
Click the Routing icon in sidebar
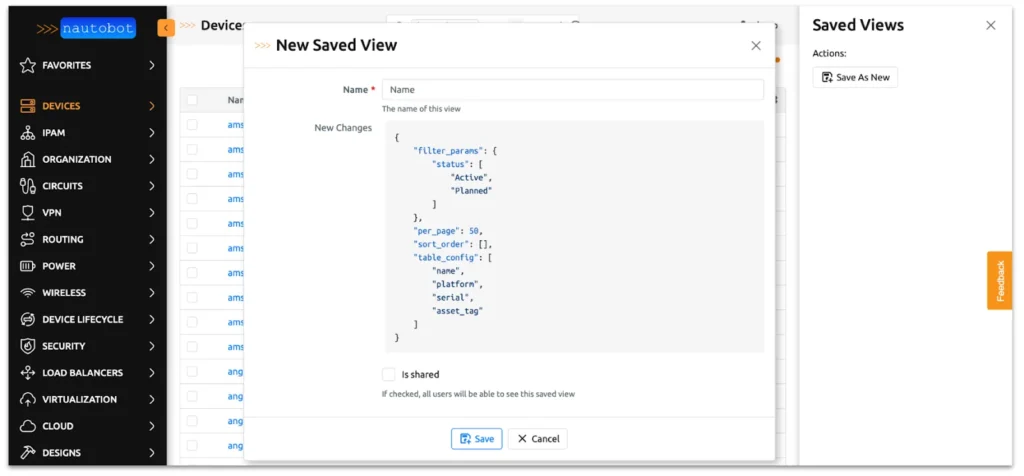point(27,240)
